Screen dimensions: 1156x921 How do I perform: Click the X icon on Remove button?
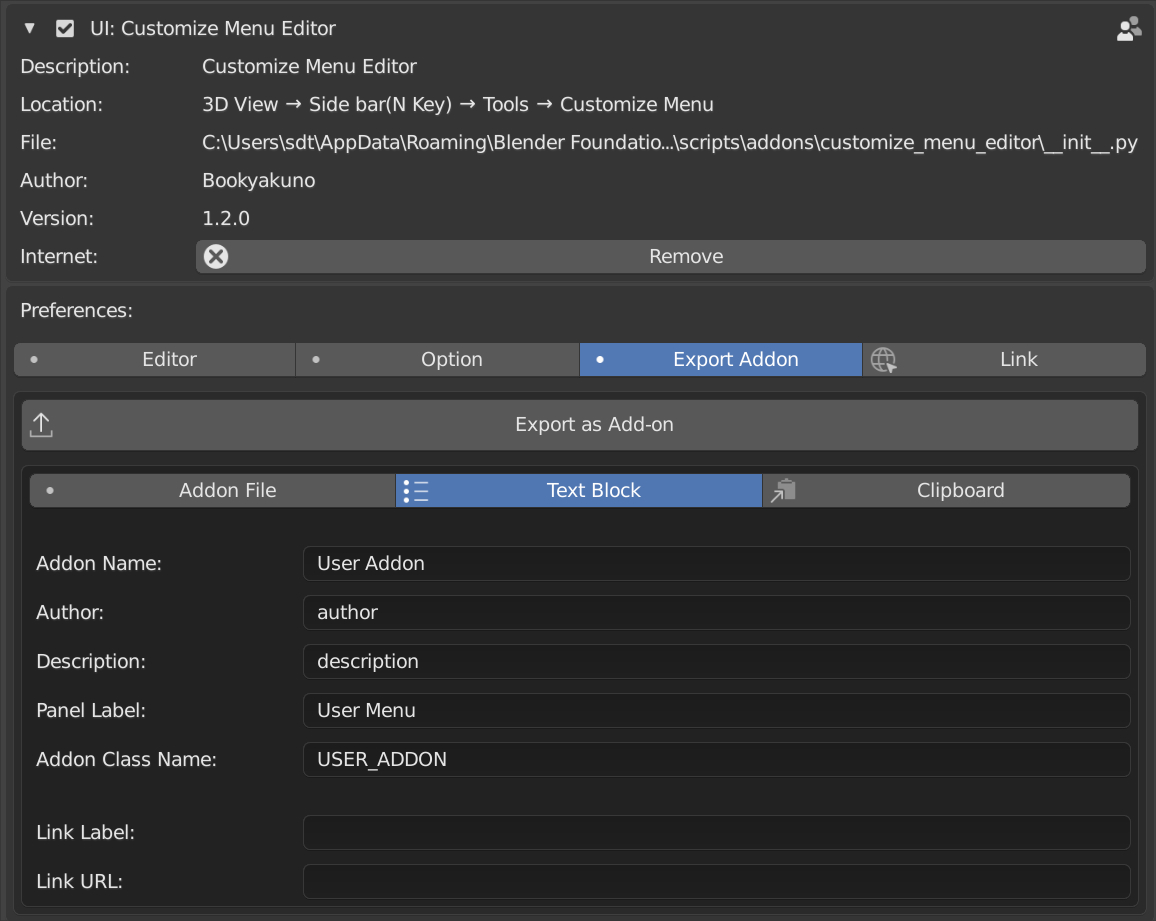216,257
